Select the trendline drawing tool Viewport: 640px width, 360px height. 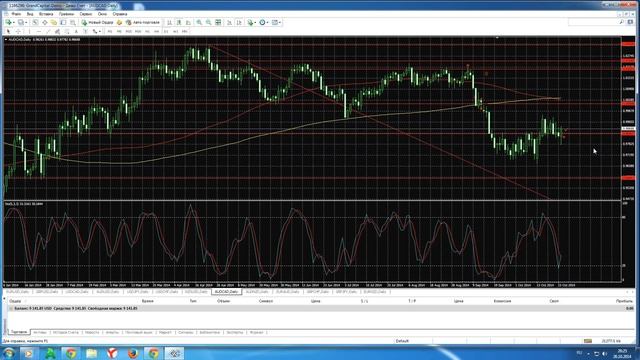point(48,31)
